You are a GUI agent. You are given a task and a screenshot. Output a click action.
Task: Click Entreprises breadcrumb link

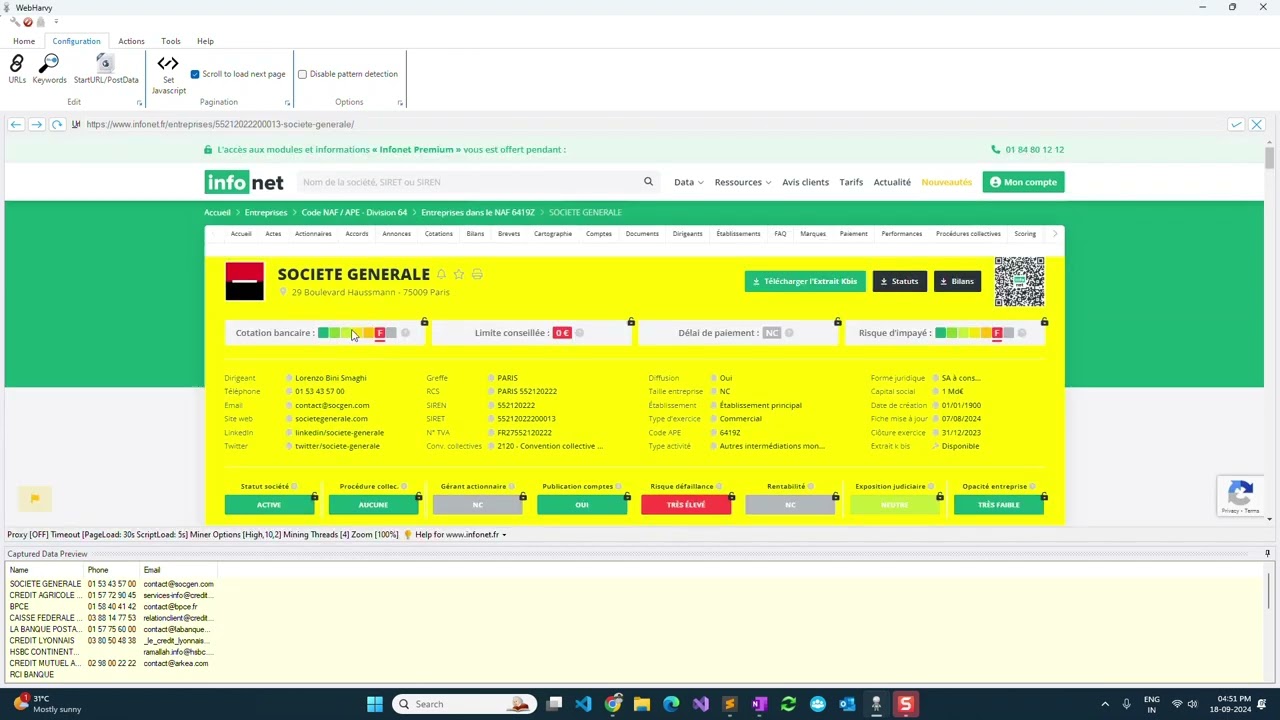coord(266,212)
